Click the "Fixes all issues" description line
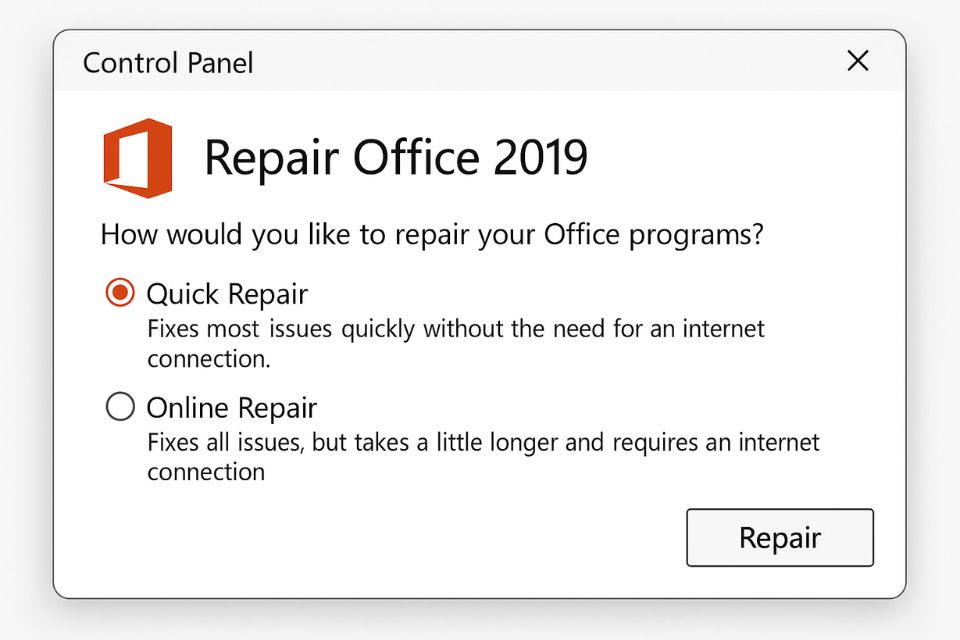Viewport: 960px width, 640px height. tap(483, 442)
